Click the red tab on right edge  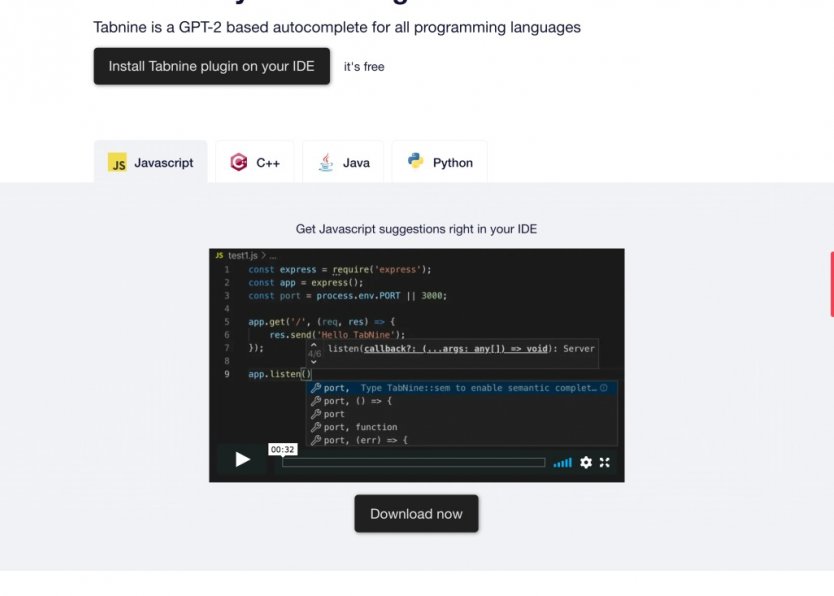tap(831, 284)
